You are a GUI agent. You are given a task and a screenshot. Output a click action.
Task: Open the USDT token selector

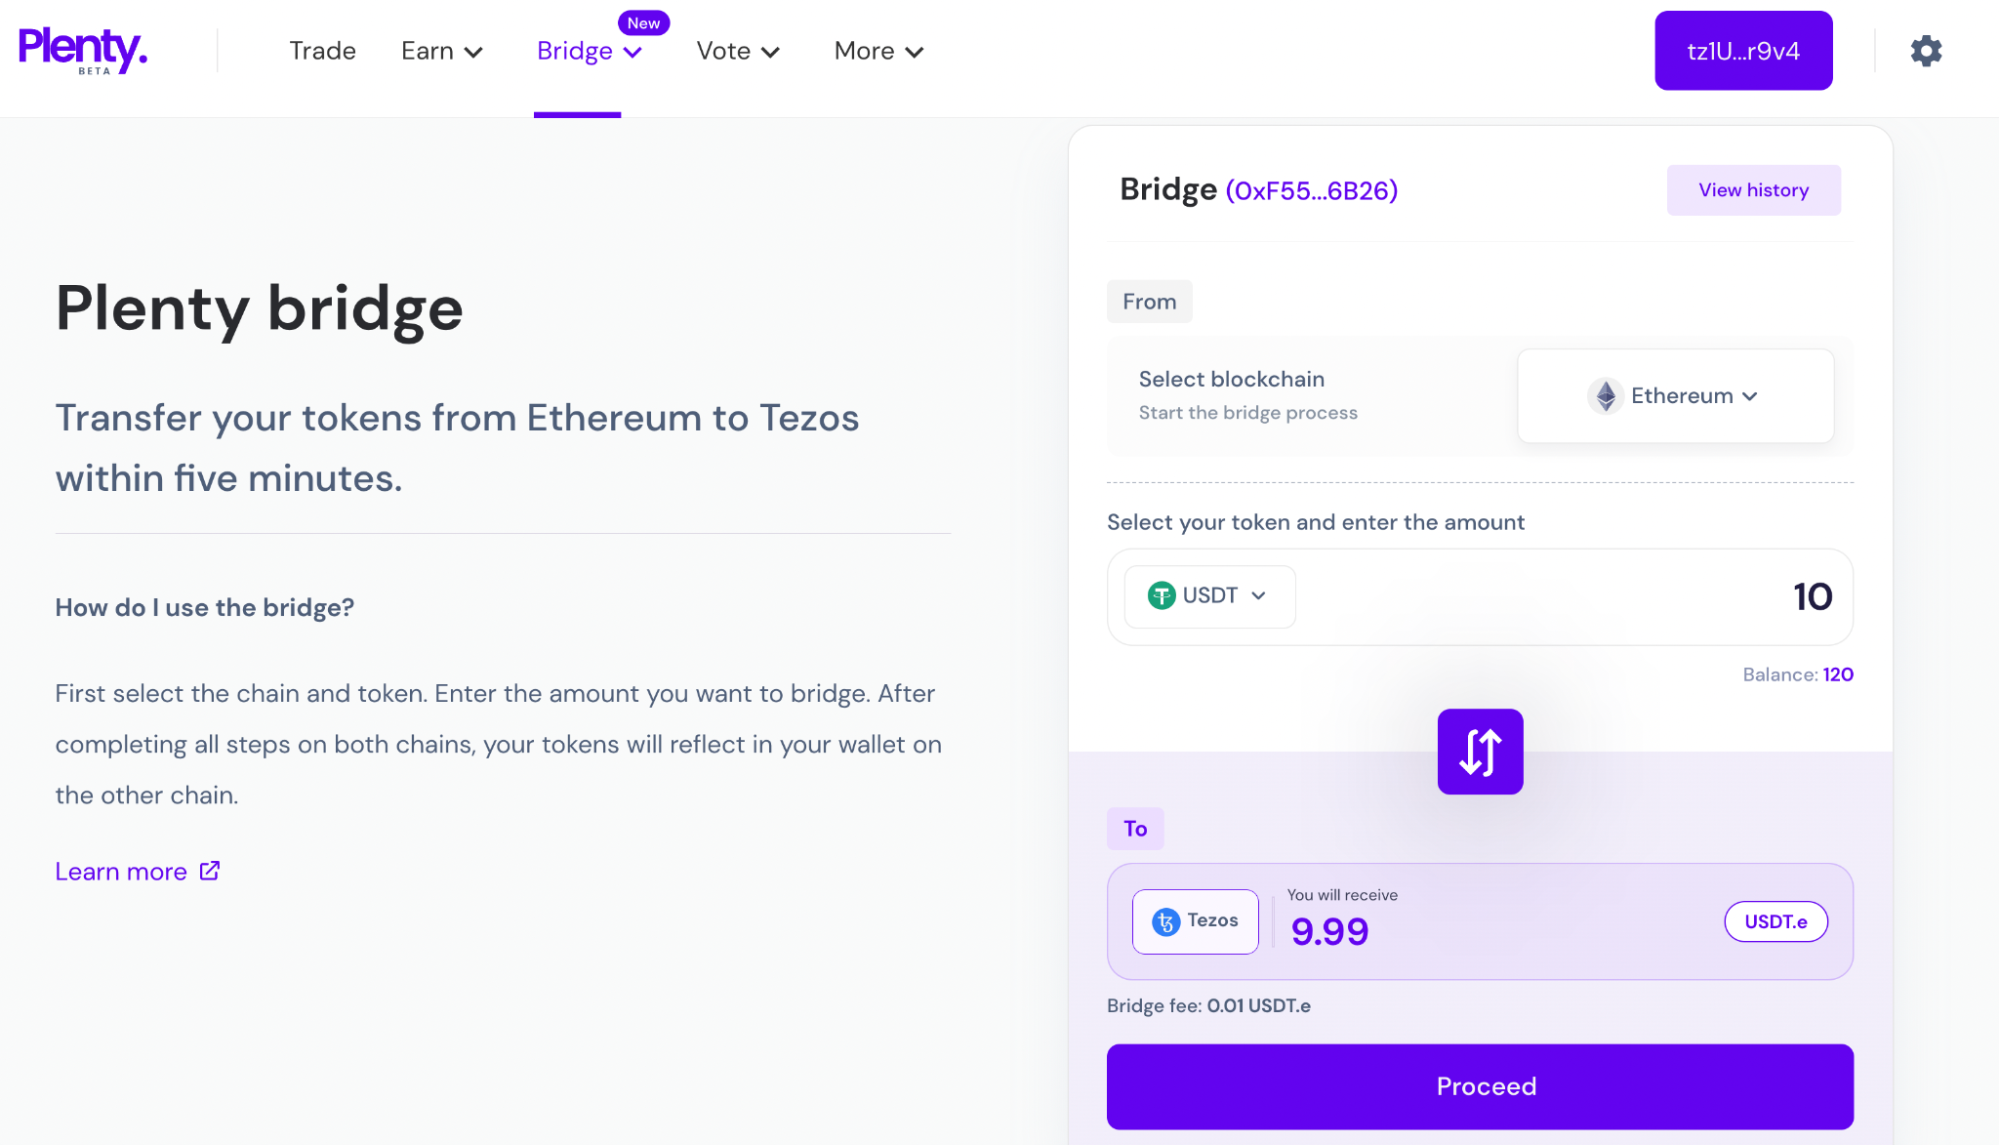(x=1209, y=596)
